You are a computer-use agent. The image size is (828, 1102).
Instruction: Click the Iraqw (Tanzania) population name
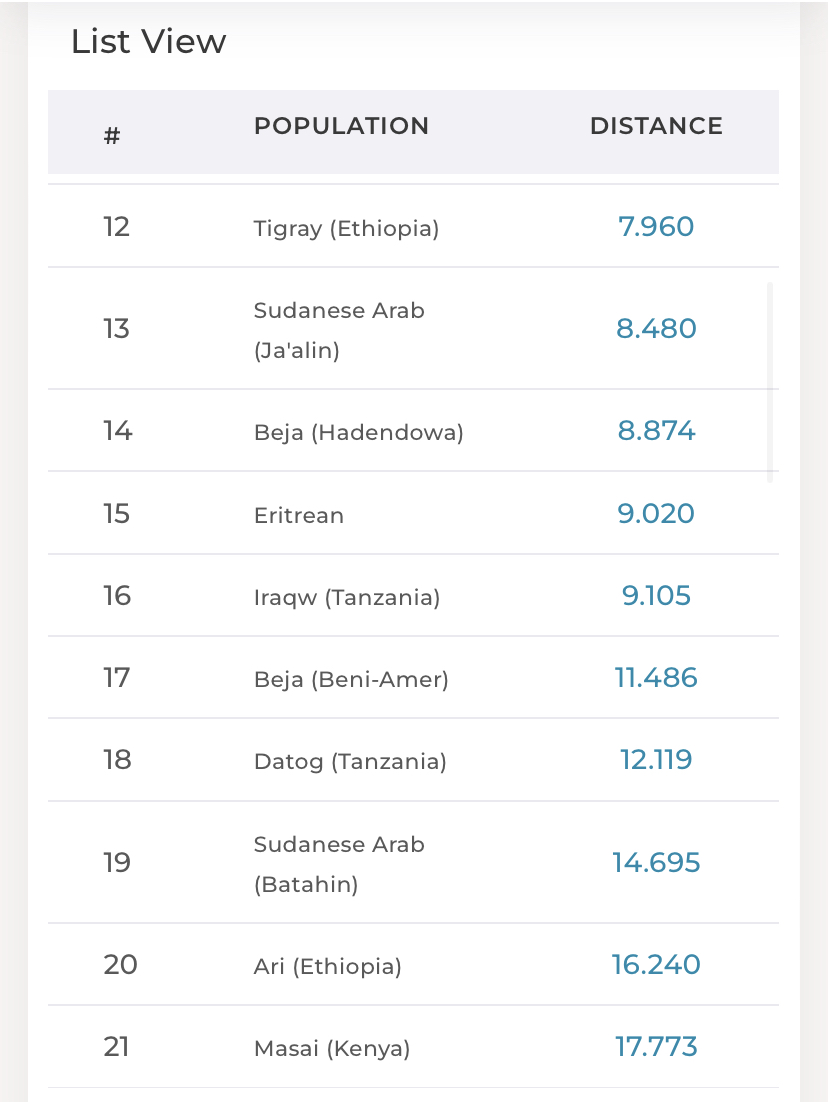tap(346, 598)
